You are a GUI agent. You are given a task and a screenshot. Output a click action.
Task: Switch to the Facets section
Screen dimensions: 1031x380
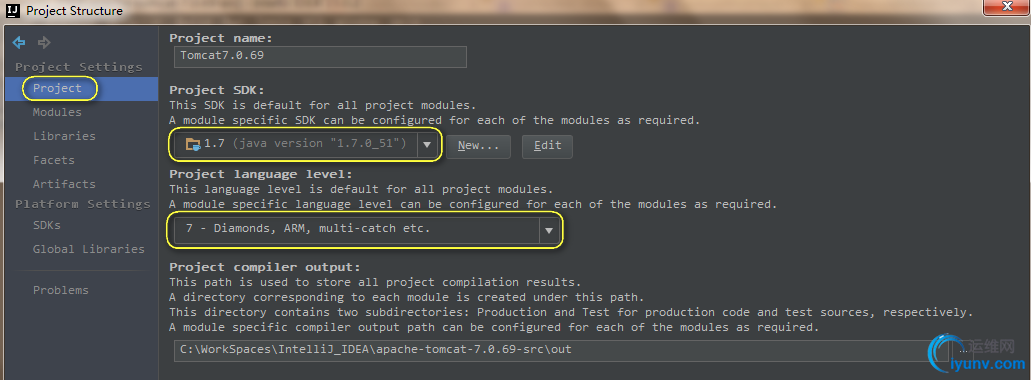pyautogui.click(x=54, y=160)
